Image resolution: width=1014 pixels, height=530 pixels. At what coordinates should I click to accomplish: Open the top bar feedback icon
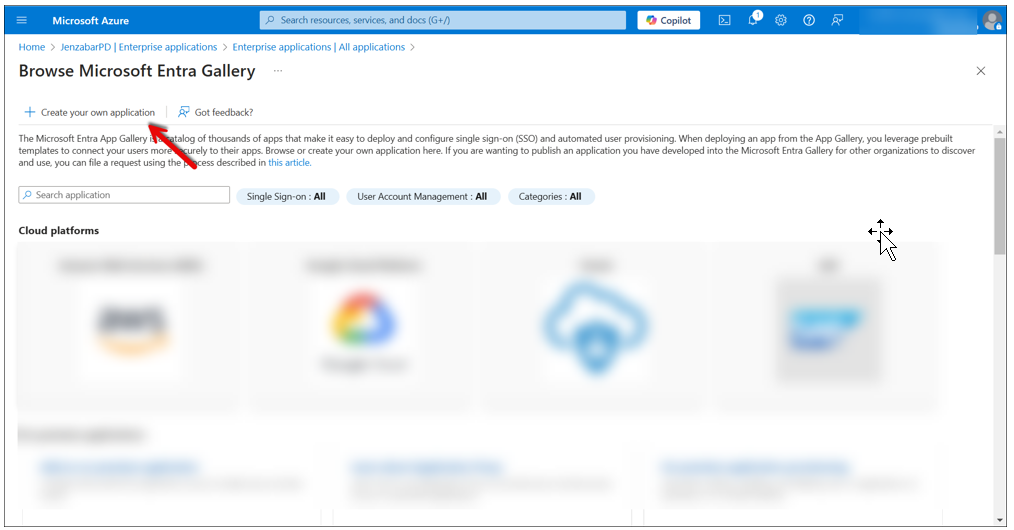pos(837,20)
